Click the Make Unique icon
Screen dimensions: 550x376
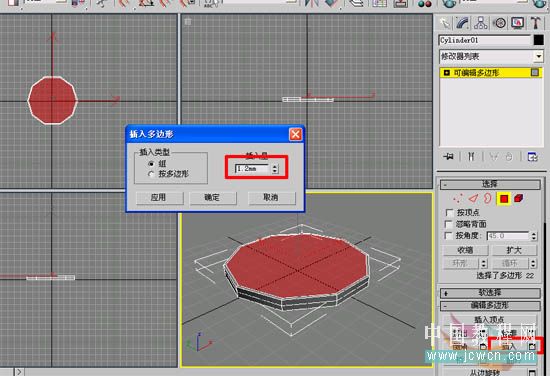click(x=494, y=156)
